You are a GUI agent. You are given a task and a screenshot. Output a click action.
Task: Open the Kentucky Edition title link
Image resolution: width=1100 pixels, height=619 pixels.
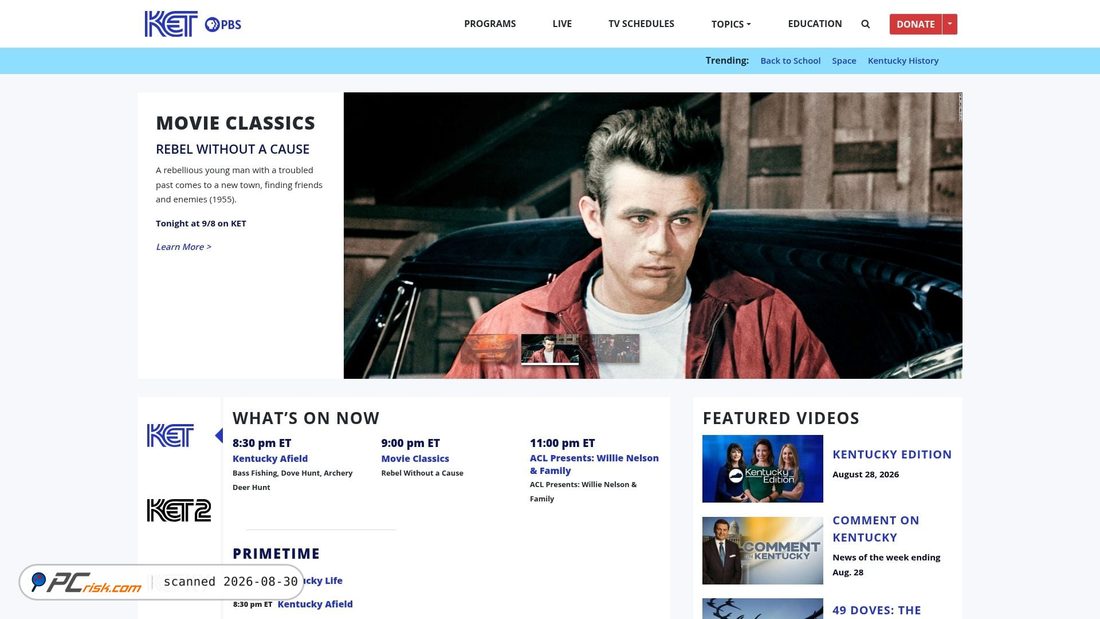892,454
